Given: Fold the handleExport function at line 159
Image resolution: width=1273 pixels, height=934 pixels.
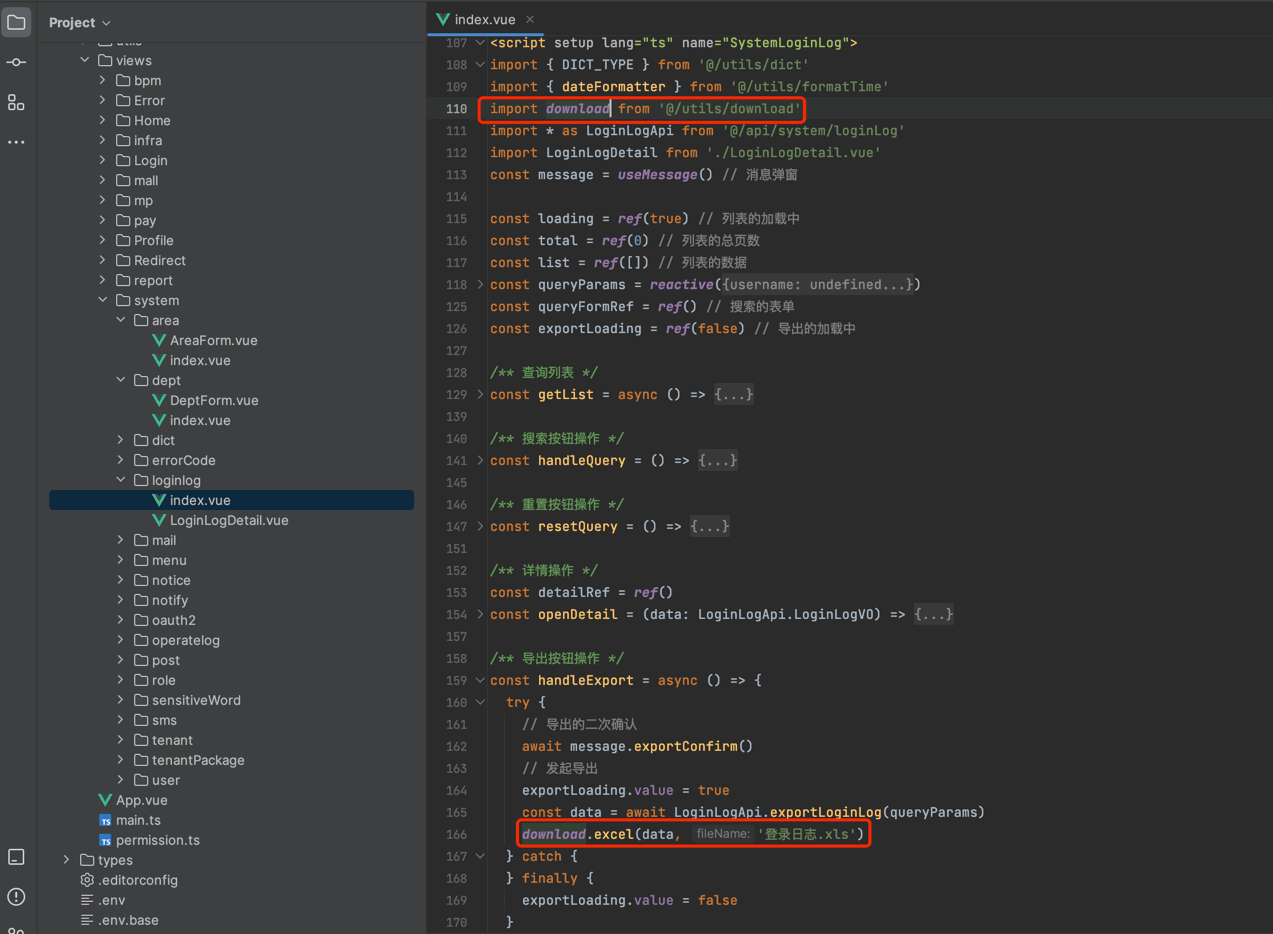Looking at the screenshot, I should [480, 680].
